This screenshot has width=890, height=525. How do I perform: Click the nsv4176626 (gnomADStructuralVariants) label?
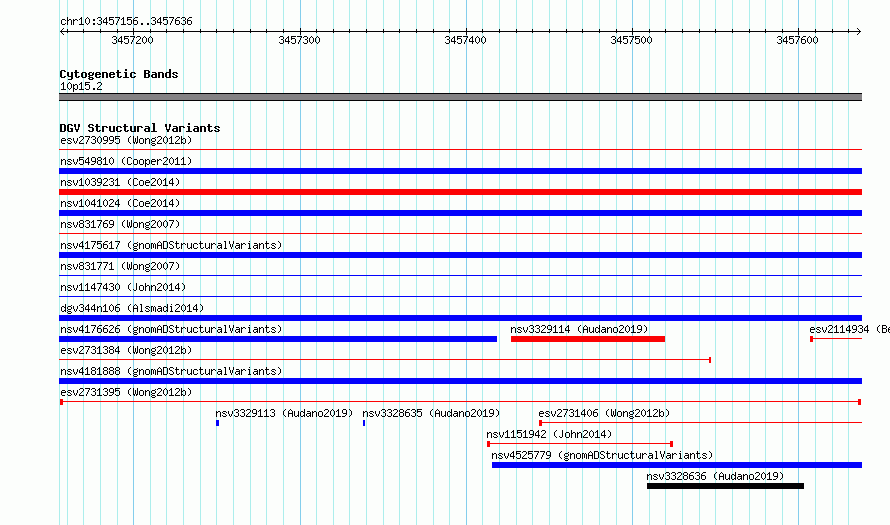171,329
